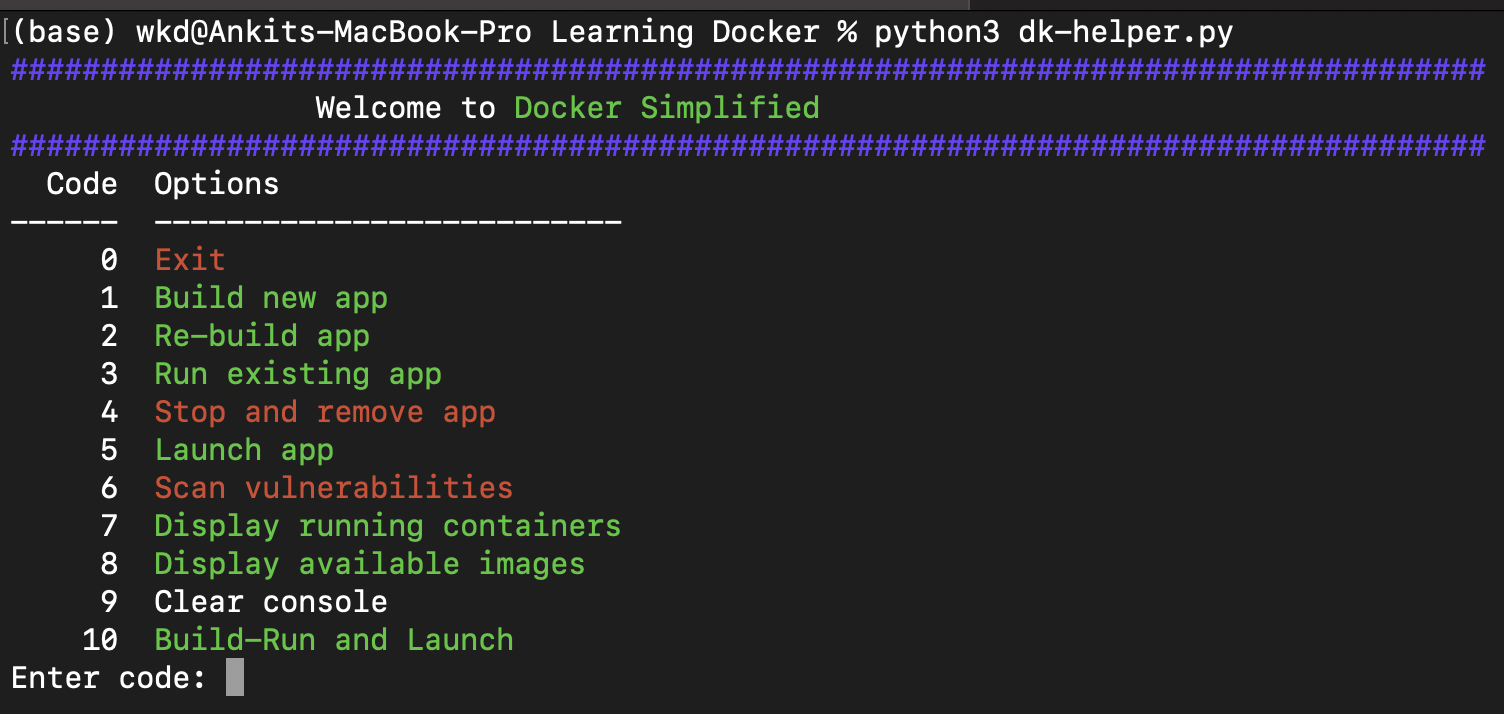Click code number '8' beside Display available images
The width and height of the screenshot is (1504, 714).
pos(109,564)
